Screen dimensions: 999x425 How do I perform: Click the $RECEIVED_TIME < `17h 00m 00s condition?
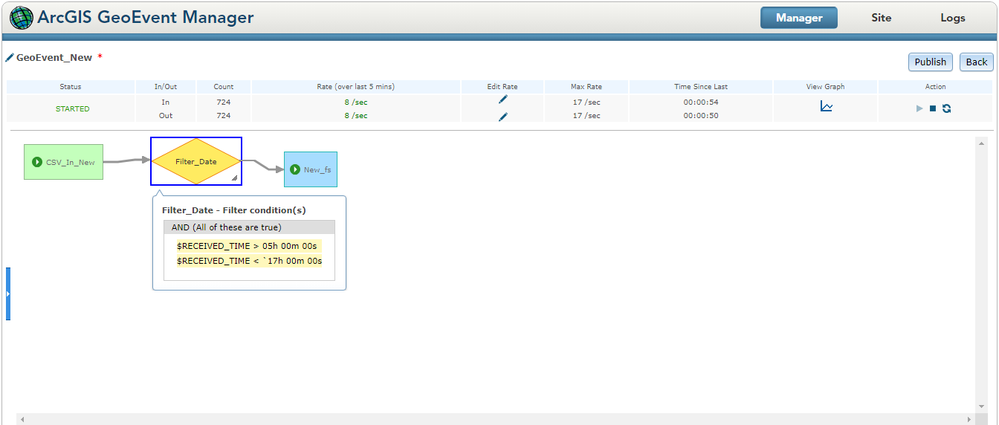tap(249, 261)
